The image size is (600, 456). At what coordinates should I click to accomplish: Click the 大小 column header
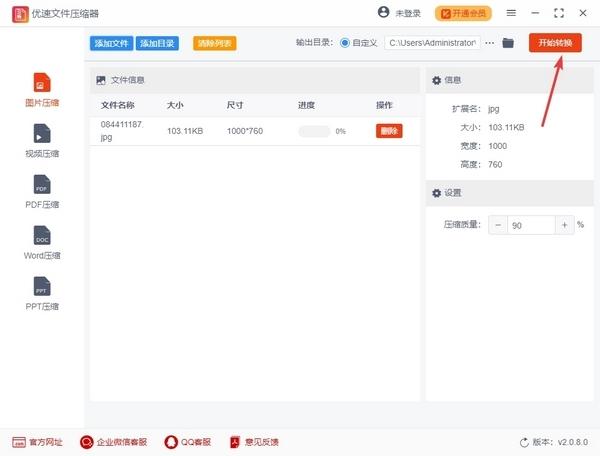click(x=175, y=105)
